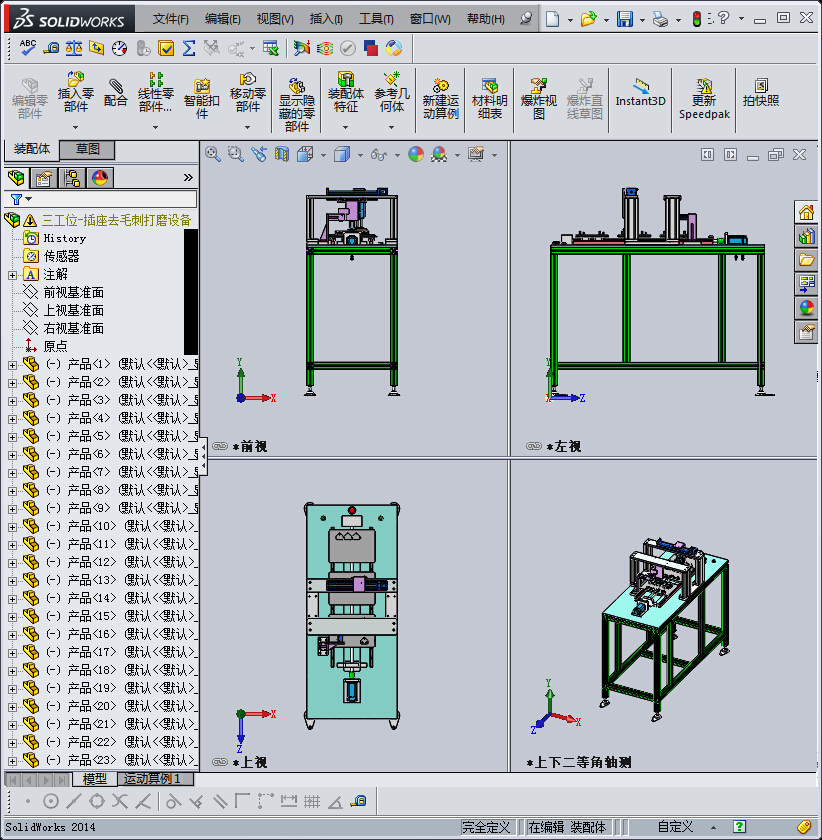The height and width of the screenshot is (840, 822).
Task: Switch to the FeatureManager design tree icon
Action: coord(16,177)
